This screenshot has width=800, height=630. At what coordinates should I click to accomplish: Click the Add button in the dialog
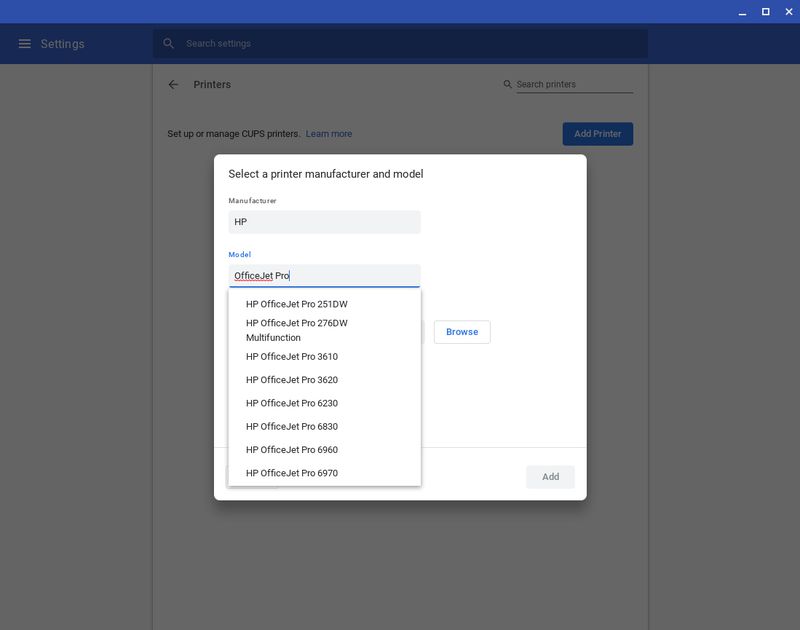click(550, 477)
